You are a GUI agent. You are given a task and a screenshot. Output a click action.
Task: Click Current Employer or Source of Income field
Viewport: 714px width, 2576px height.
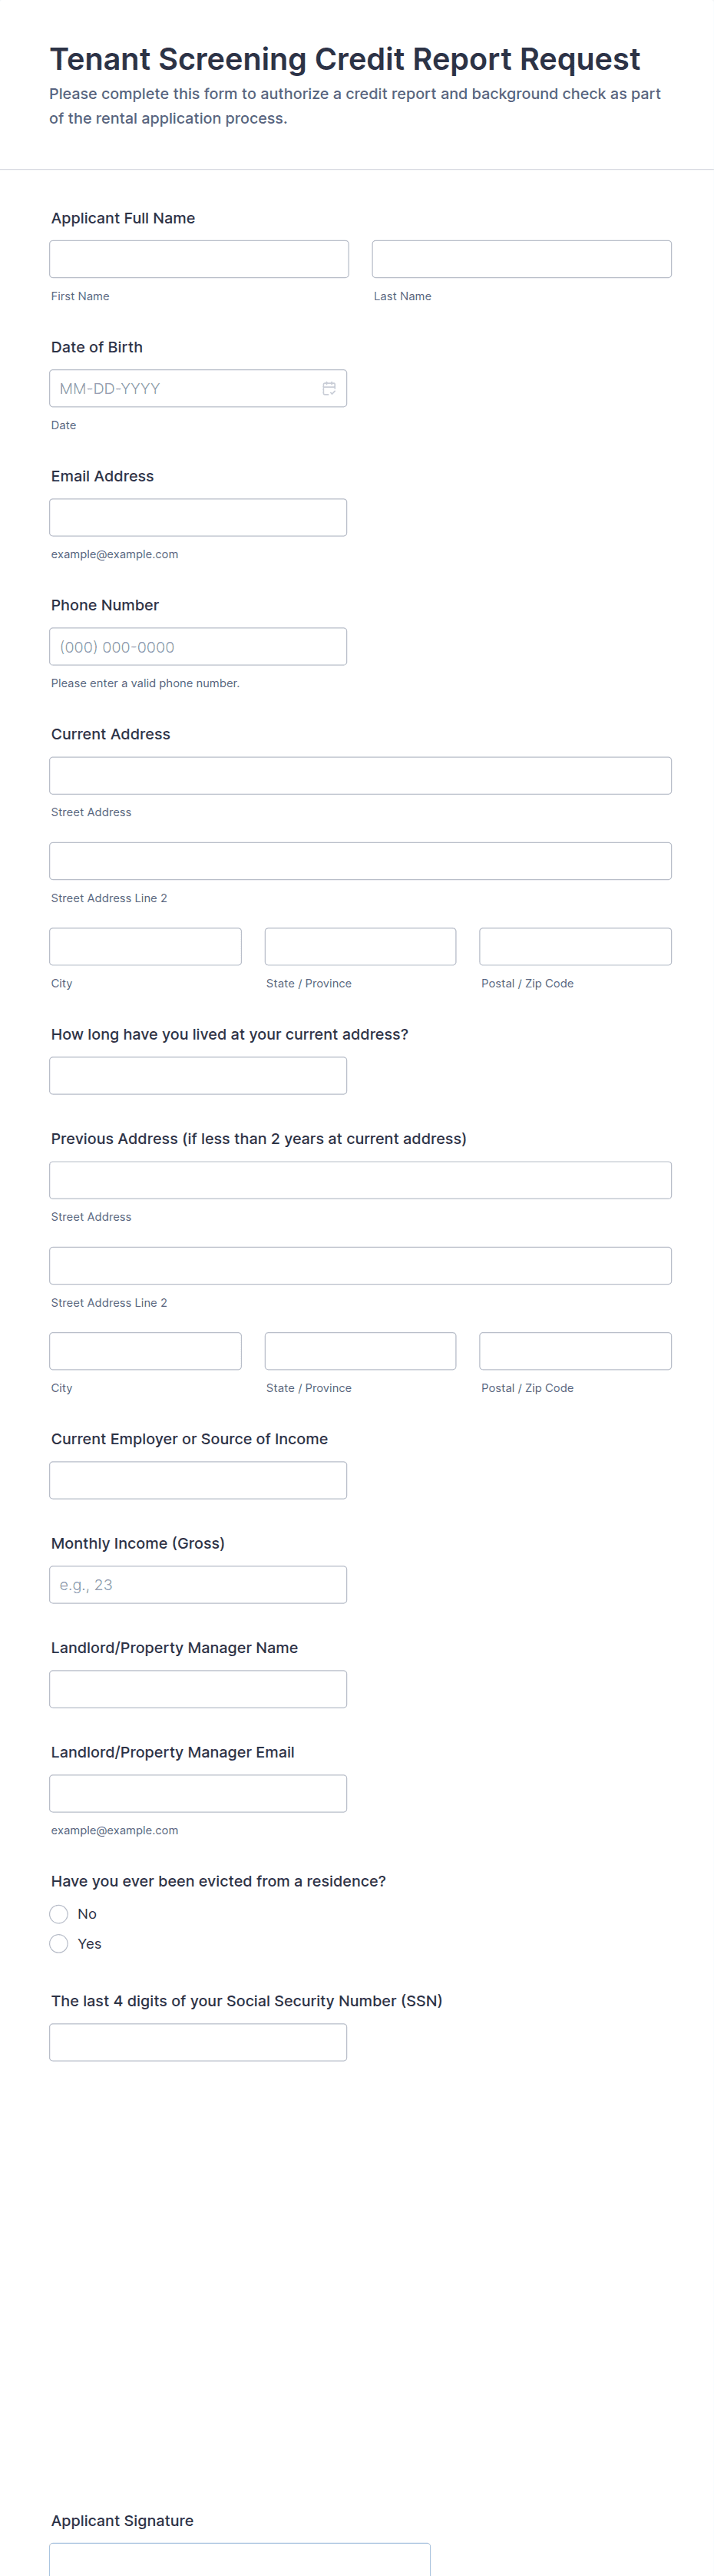point(198,1480)
